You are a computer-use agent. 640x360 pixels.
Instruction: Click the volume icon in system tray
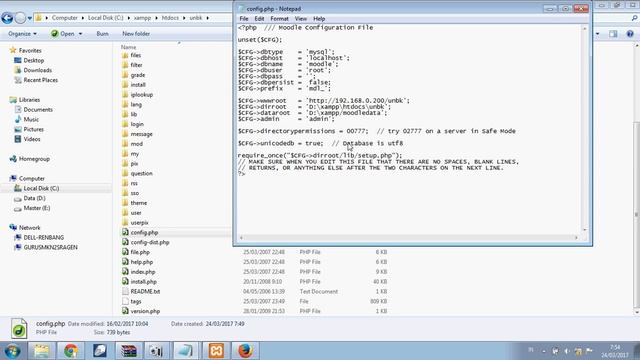pyautogui.click(x=567, y=351)
